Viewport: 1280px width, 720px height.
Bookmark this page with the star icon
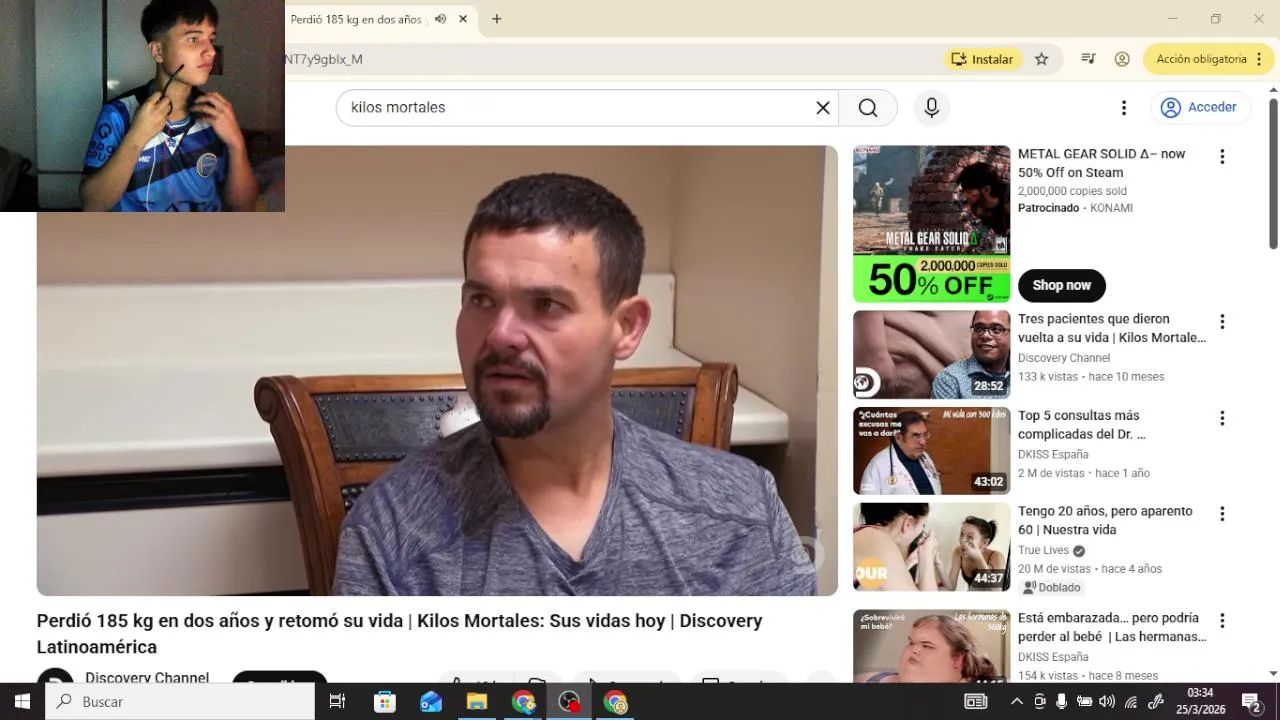1042,59
